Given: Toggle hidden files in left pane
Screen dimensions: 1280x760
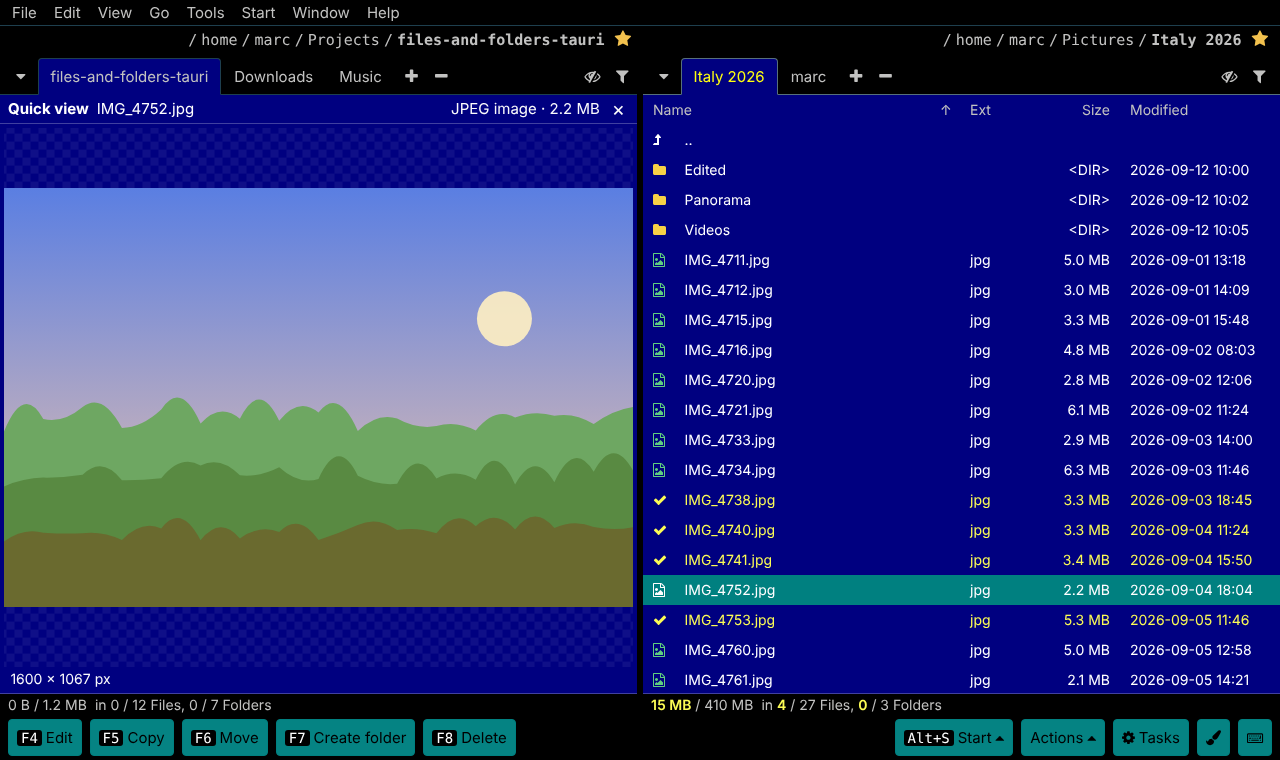Looking at the screenshot, I should (593, 76).
